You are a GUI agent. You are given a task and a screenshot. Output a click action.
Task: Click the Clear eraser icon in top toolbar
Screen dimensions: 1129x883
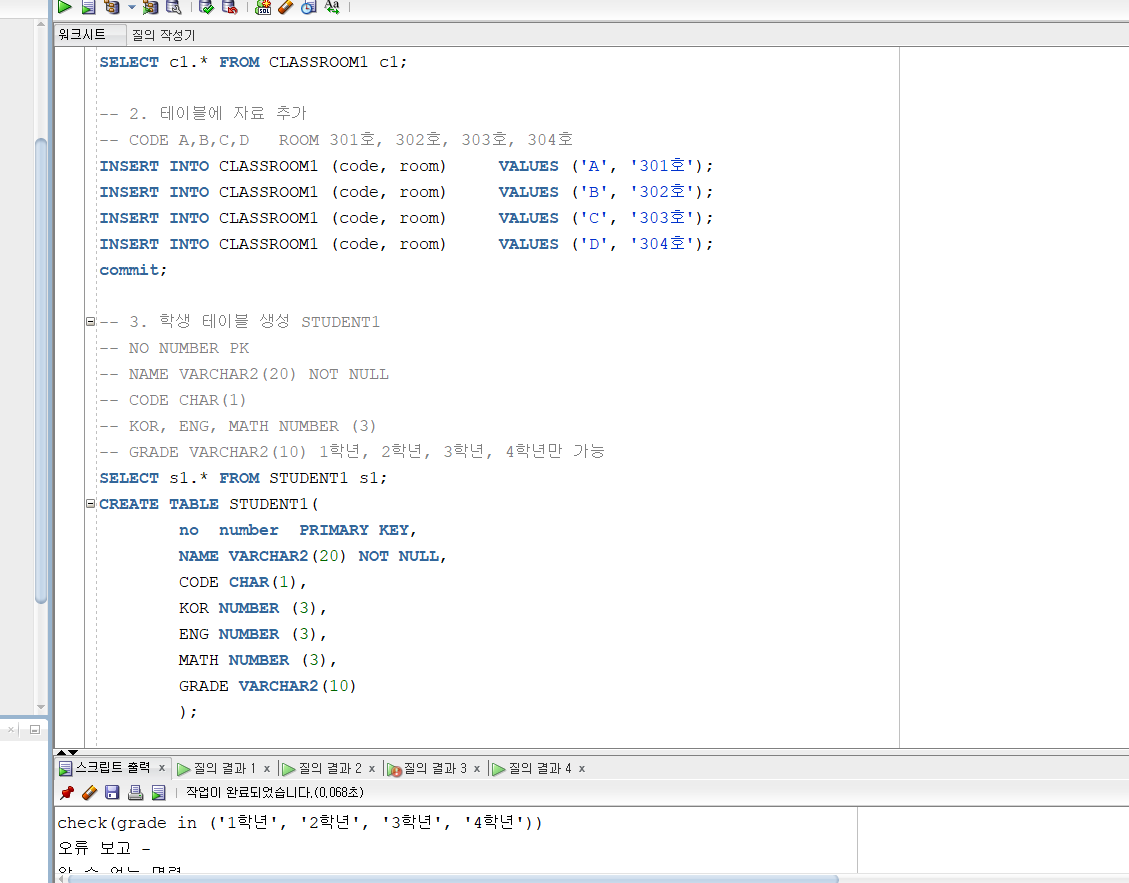286,7
